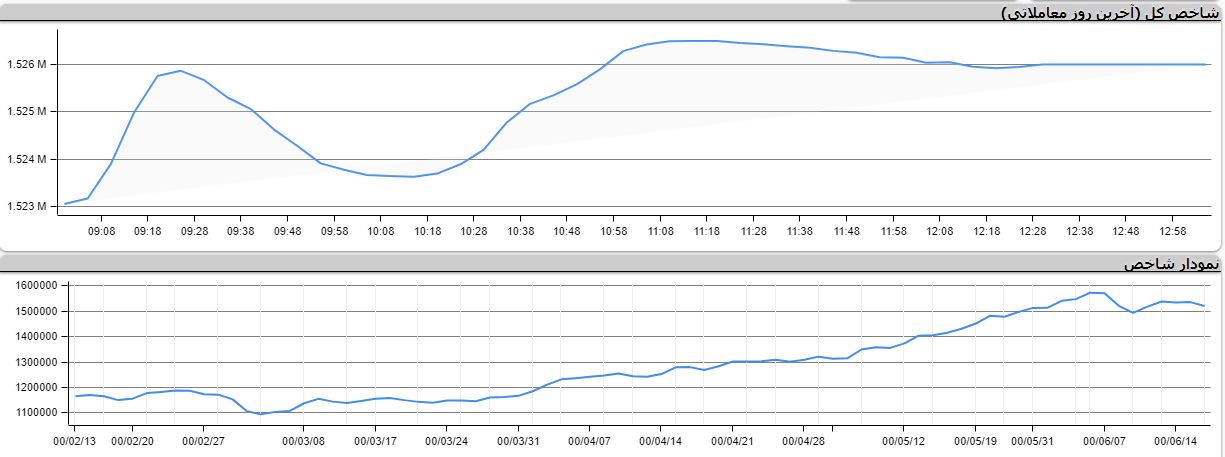Click the 00/02/27 date label
This screenshot has width=1225, height=457.
[205, 439]
